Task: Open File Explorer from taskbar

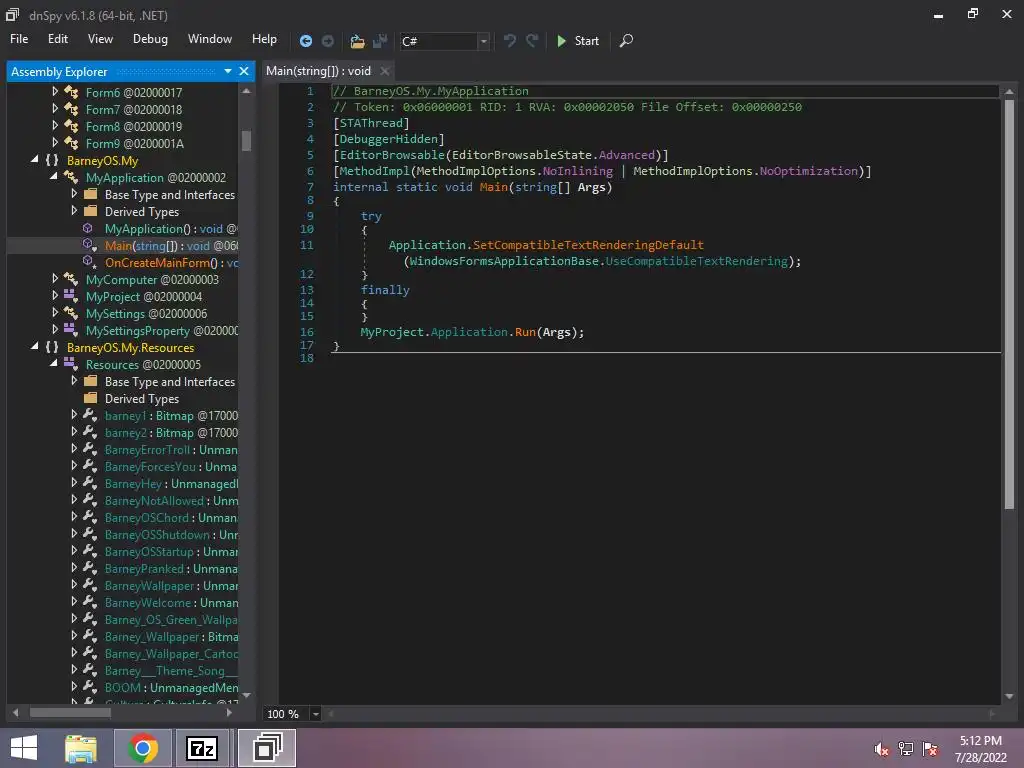Action: [81, 748]
